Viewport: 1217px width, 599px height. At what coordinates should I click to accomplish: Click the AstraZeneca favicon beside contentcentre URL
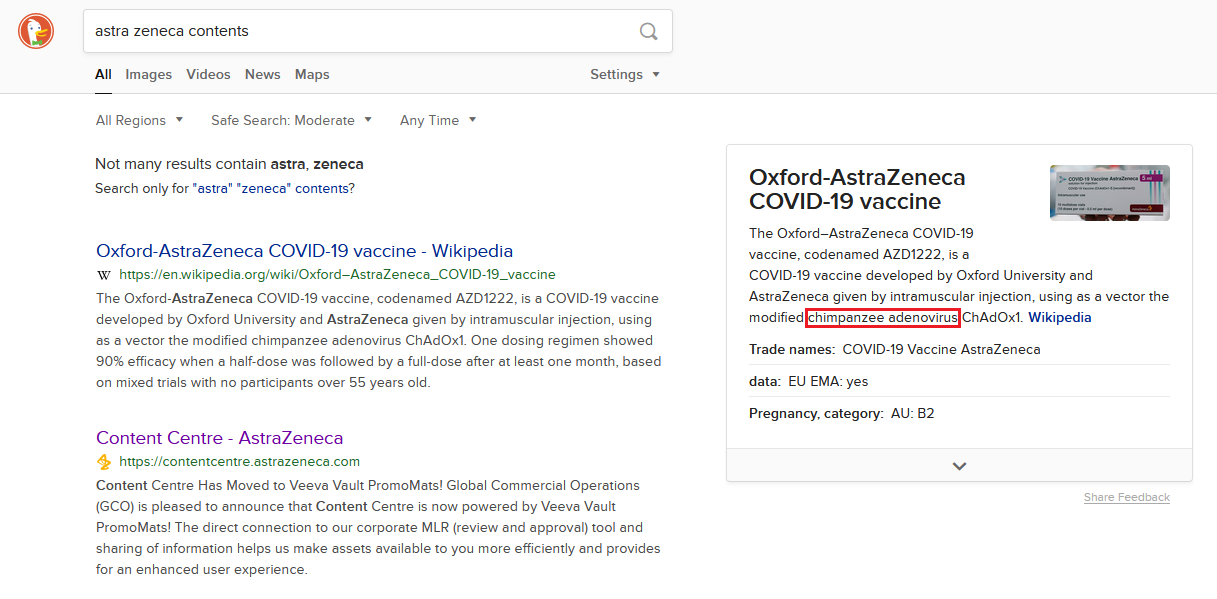click(104, 461)
